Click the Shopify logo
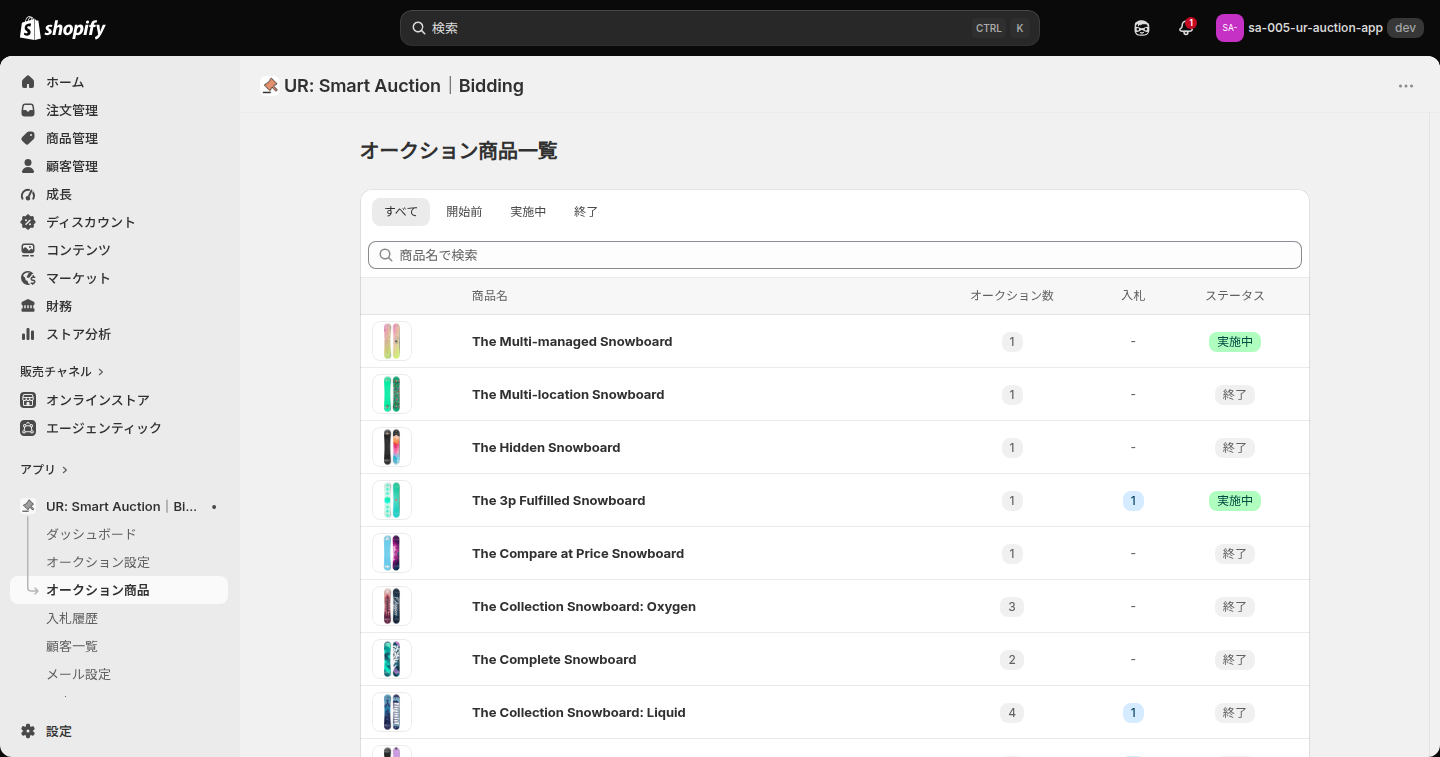1440x757 pixels. [x=63, y=28]
